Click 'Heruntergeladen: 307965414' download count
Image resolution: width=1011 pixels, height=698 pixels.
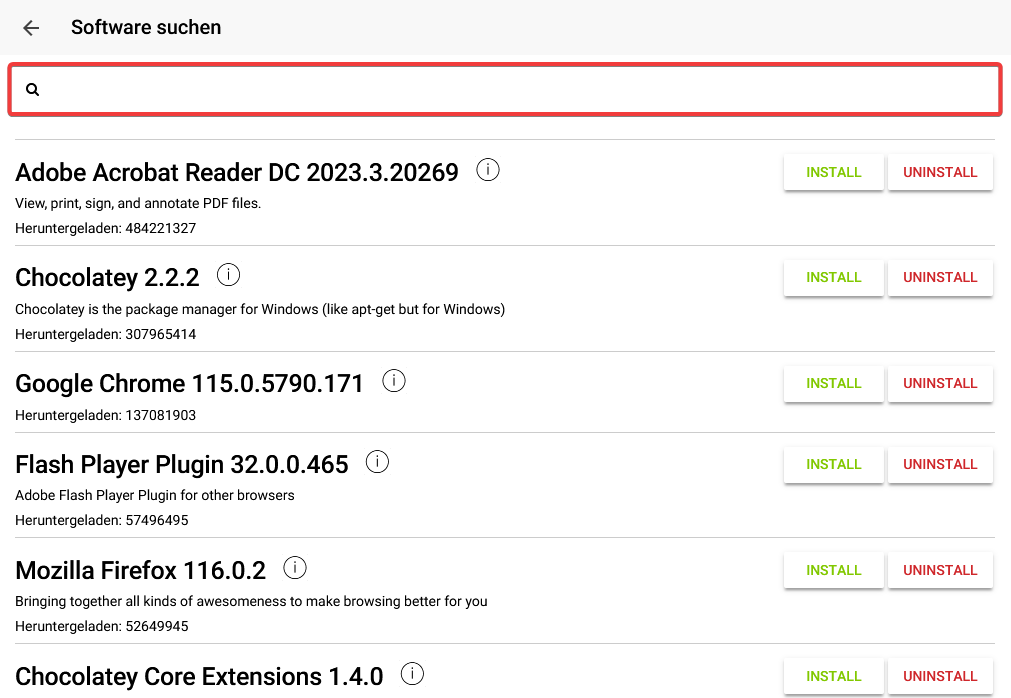point(106,334)
